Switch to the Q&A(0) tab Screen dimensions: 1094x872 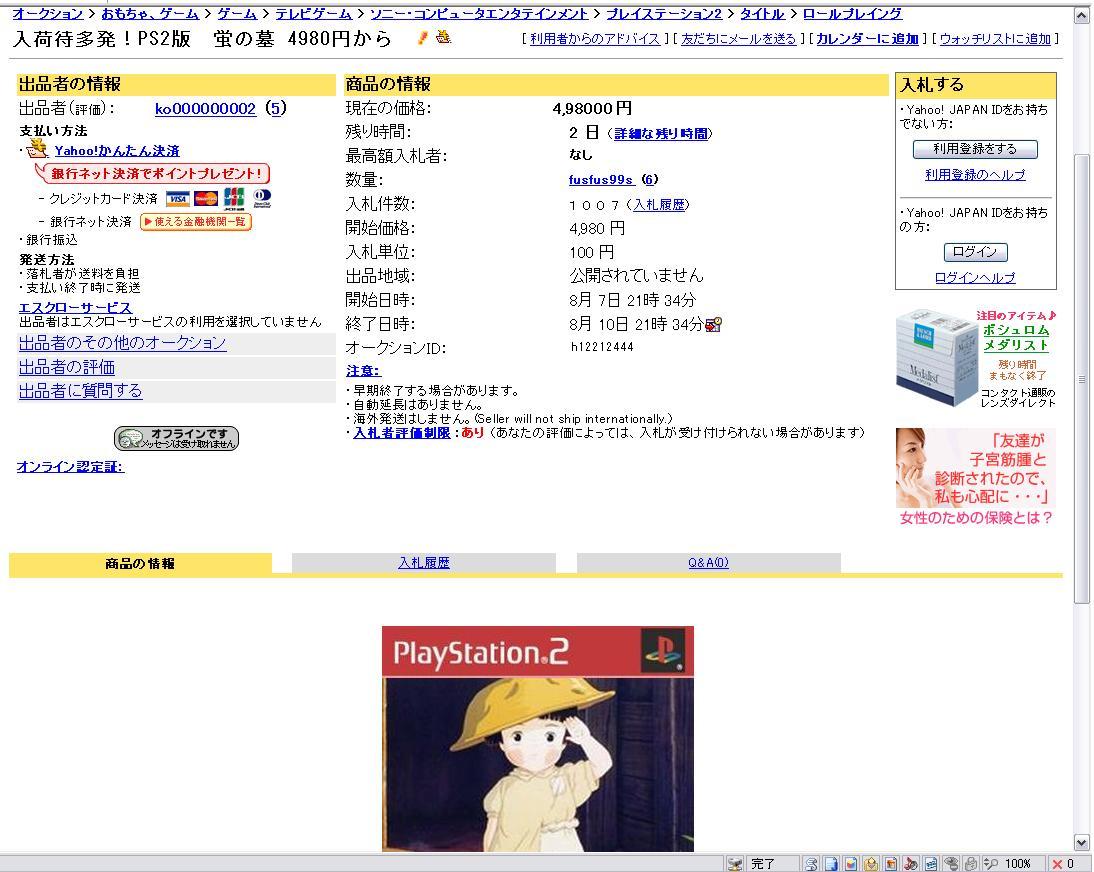pos(708,562)
